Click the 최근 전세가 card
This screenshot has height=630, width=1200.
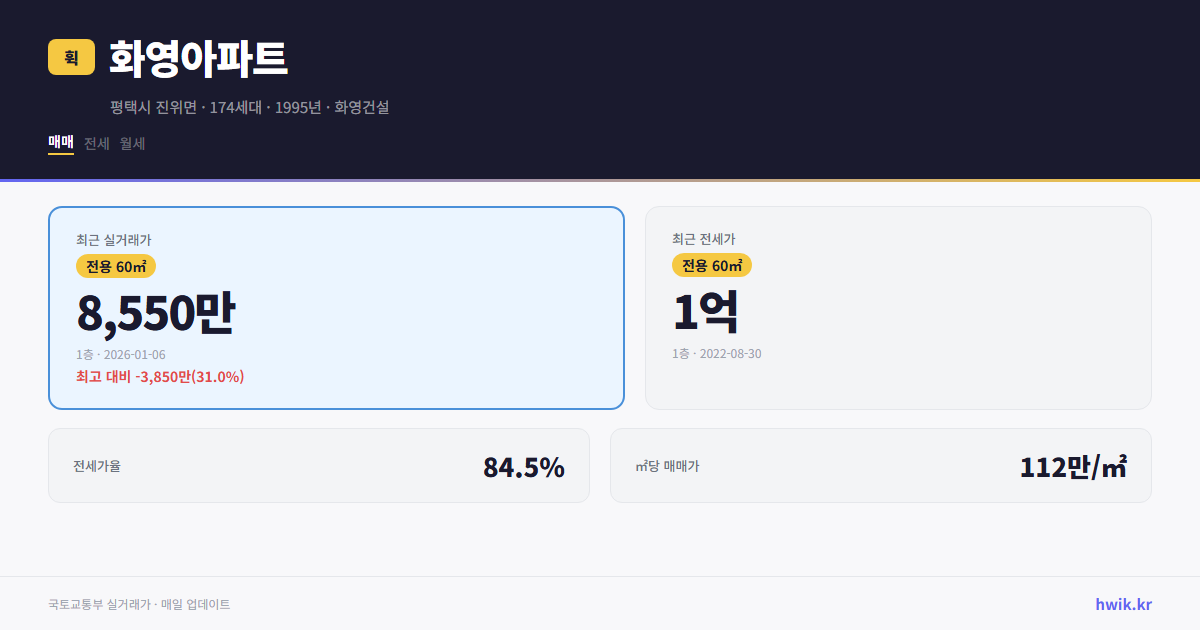tap(898, 307)
